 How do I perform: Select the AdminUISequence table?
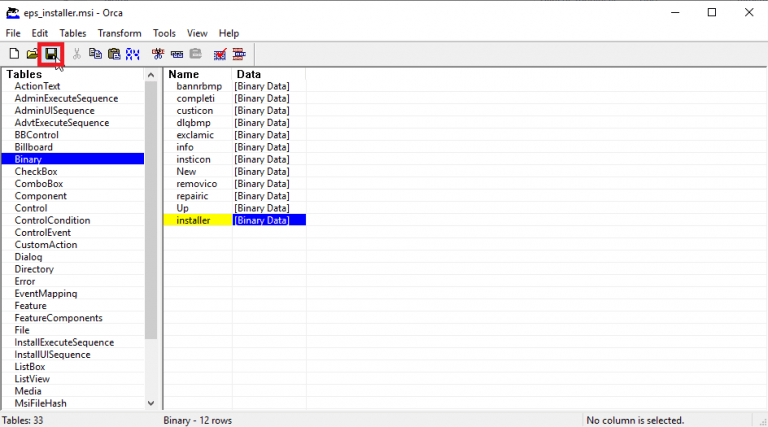click(x=54, y=111)
